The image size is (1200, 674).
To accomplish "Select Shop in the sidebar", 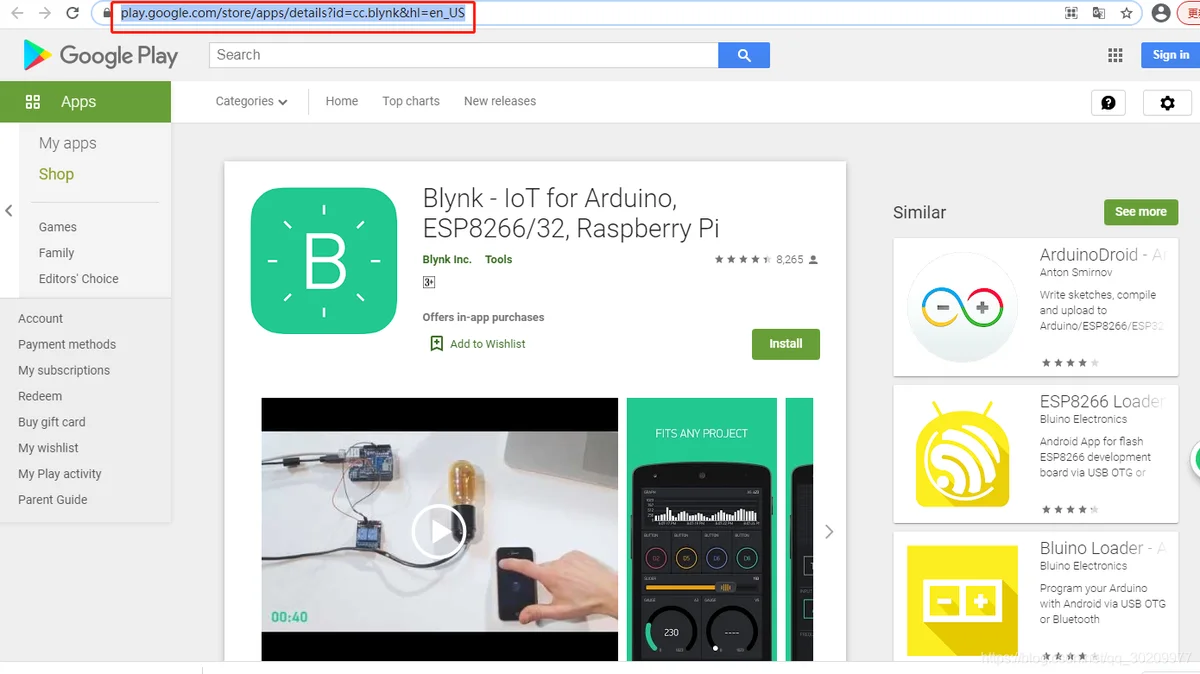I will tap(56, 174).
